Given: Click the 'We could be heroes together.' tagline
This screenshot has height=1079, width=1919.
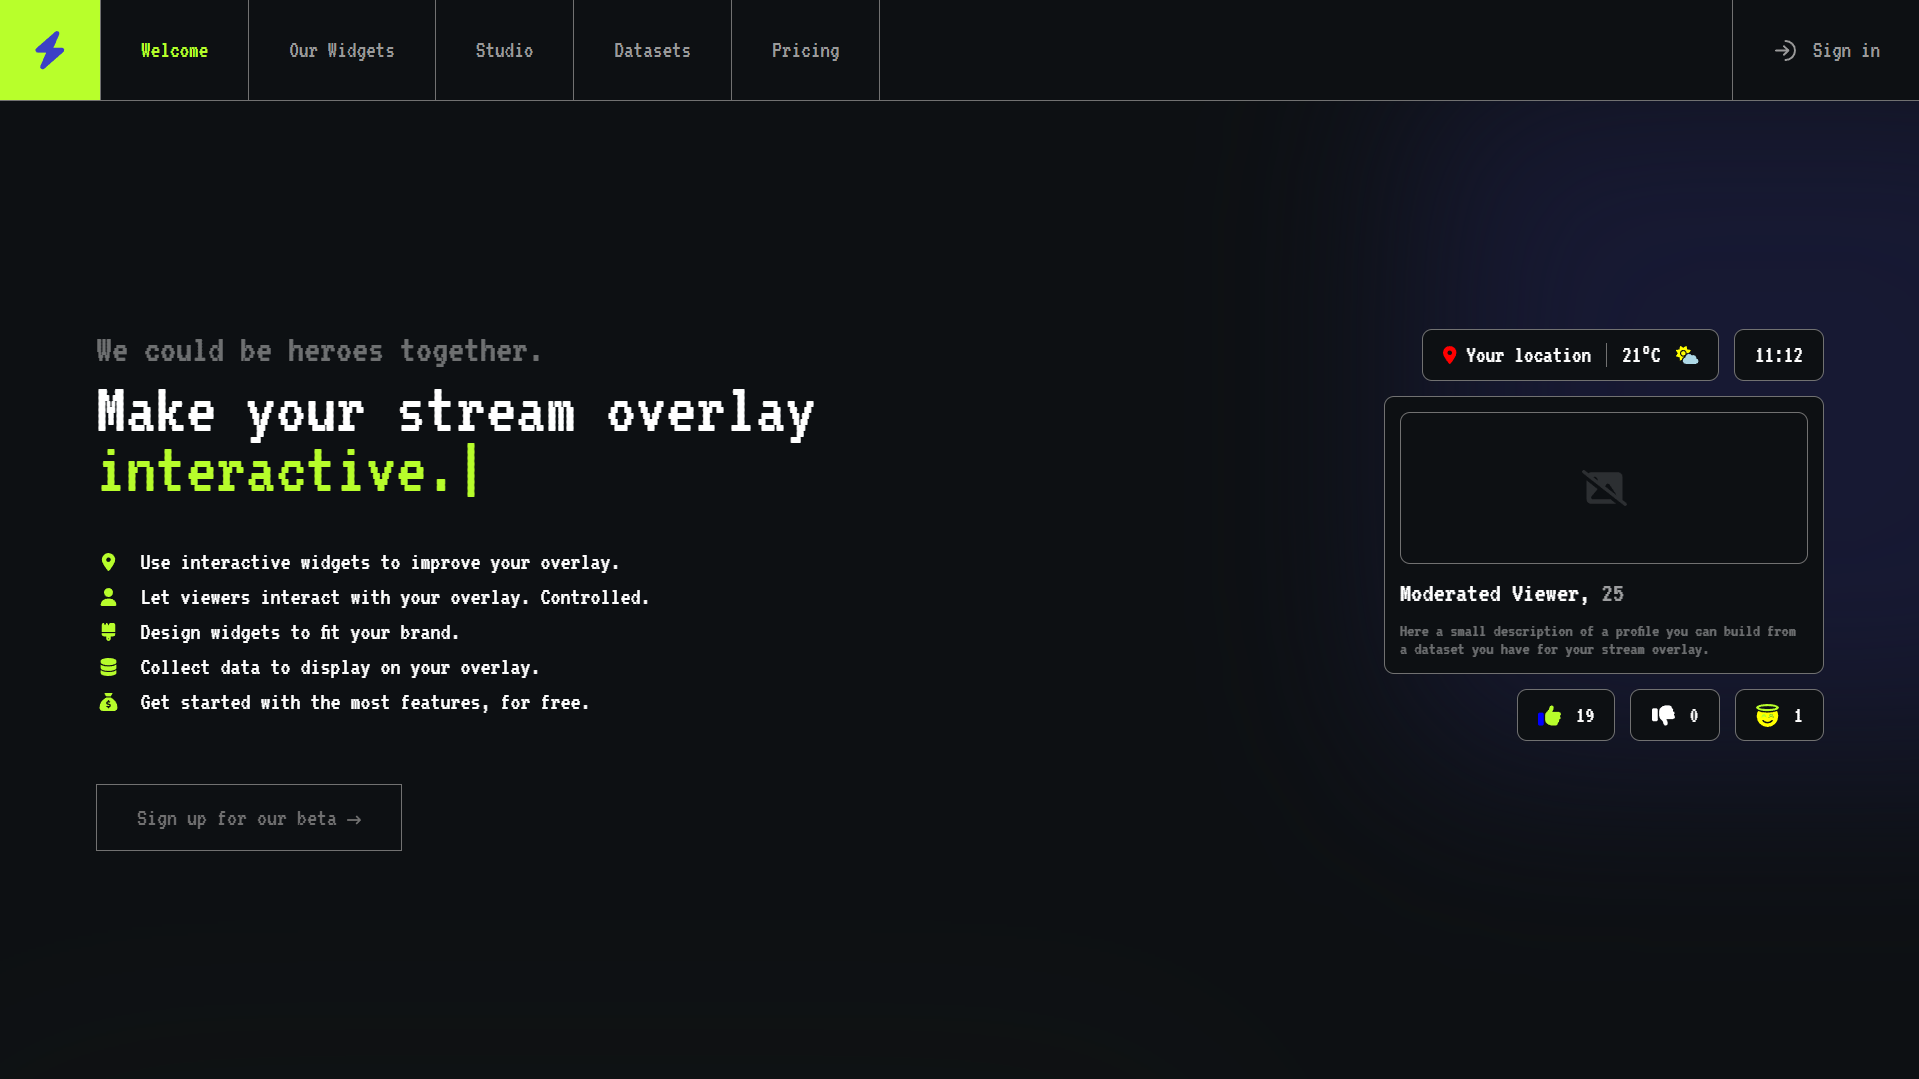Looking at the screenshot, I should click(x=319, y=351).
